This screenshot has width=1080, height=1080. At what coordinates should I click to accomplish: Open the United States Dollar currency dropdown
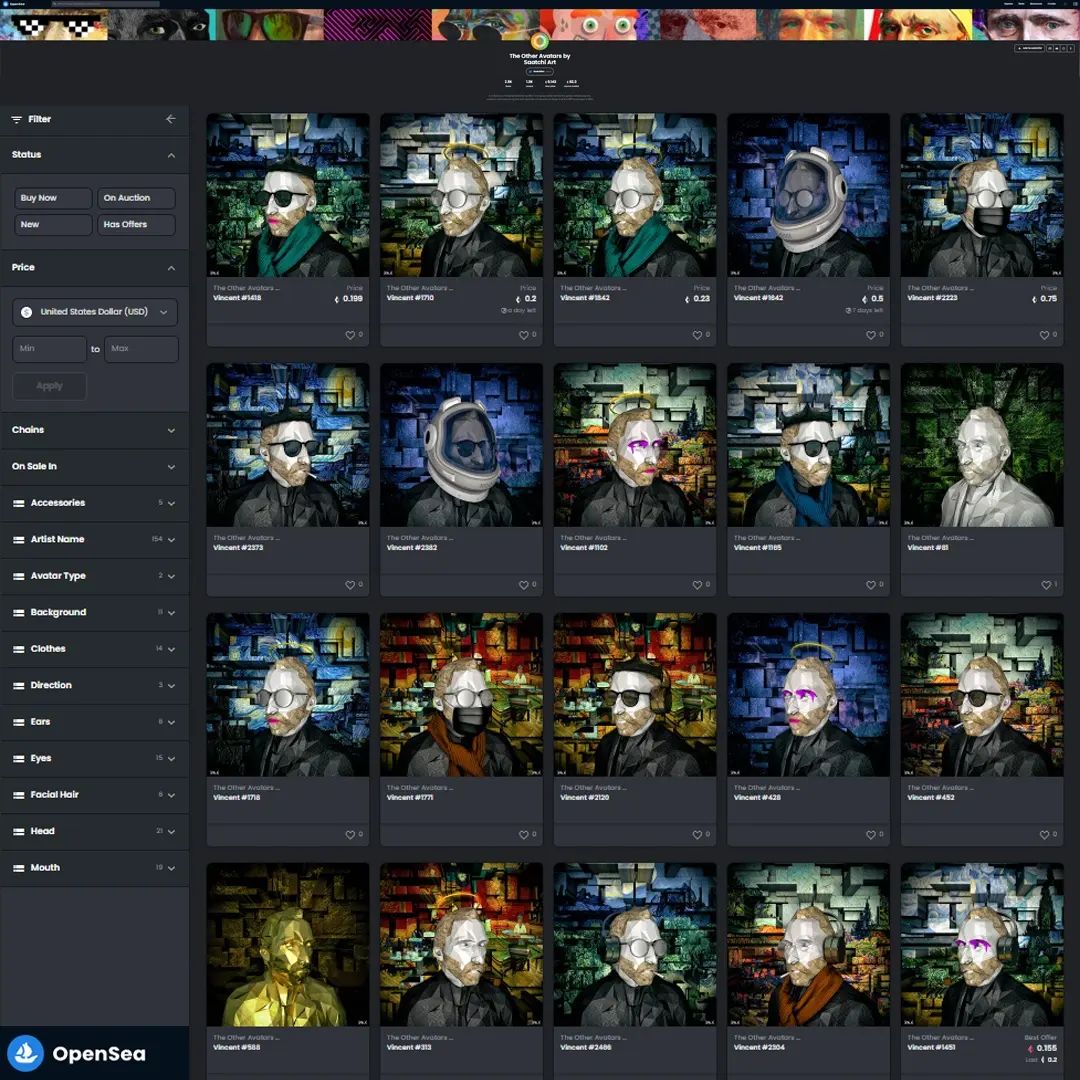(x=95, y=312)
